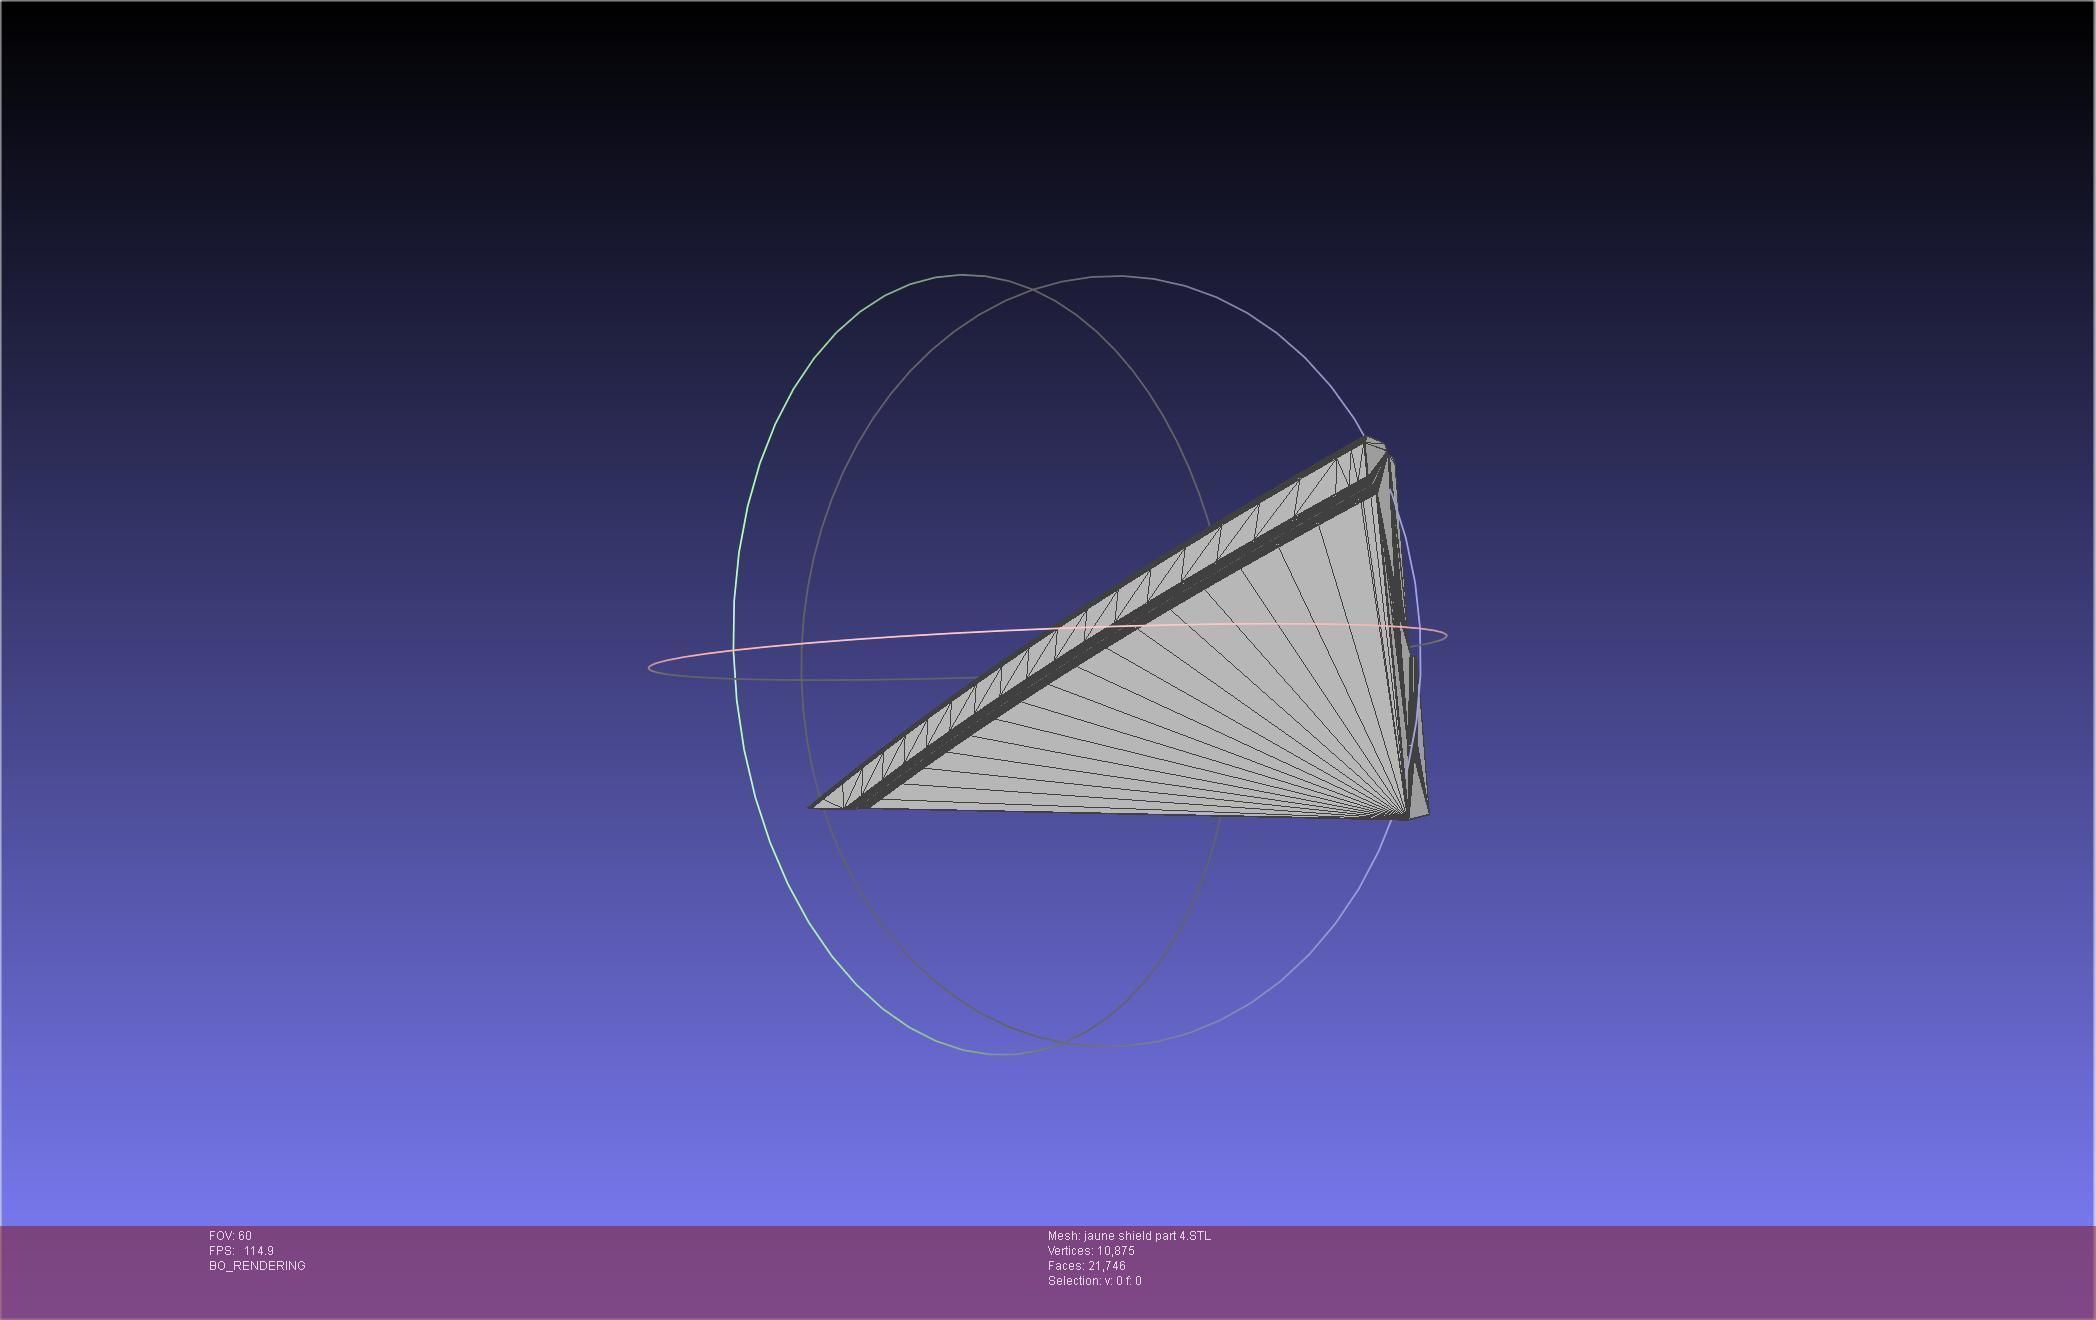Click the Vertices: 10,875 readout
This screenshot has width=2096, height=1320.
1091,1251
